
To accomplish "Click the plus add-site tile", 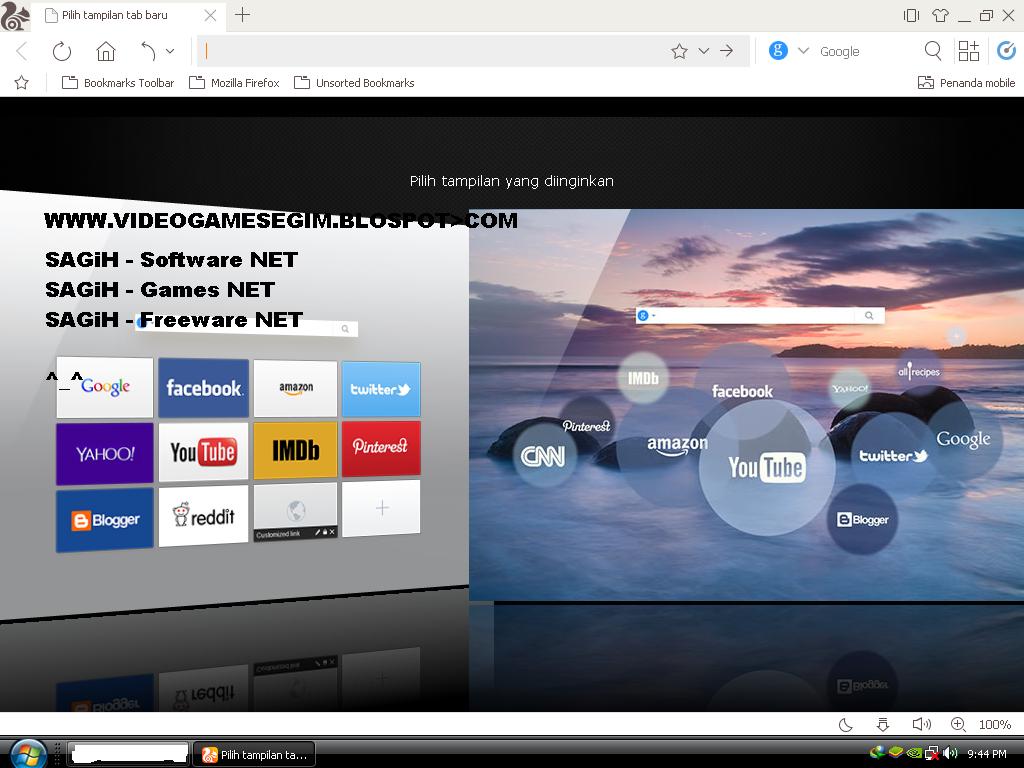I will [381, 508].
